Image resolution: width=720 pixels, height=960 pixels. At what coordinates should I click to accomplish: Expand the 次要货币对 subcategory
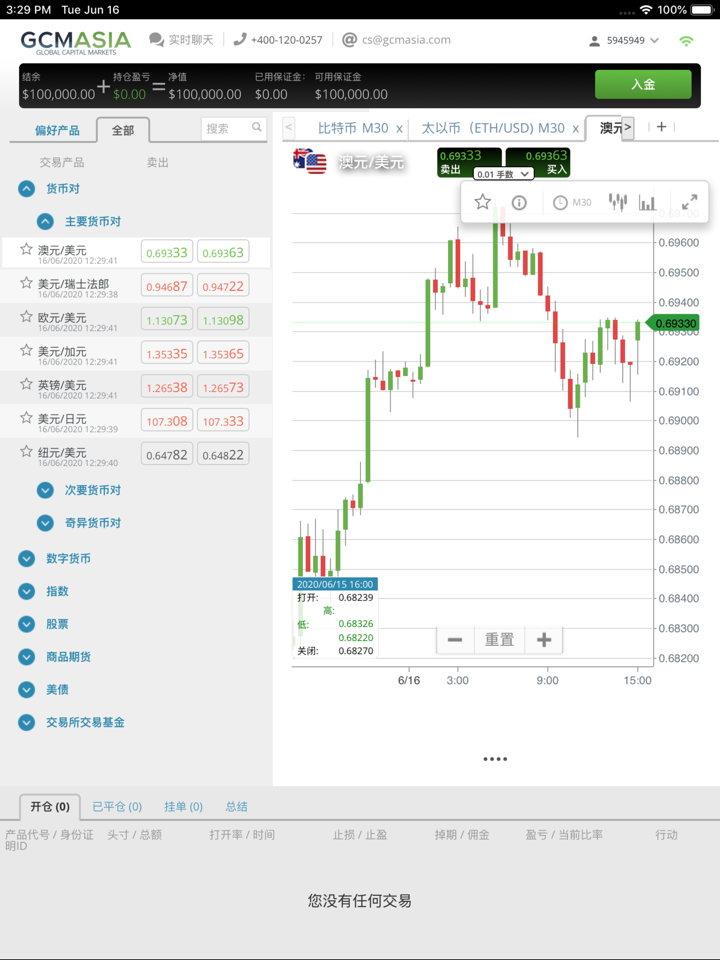(x=45, y=491)
